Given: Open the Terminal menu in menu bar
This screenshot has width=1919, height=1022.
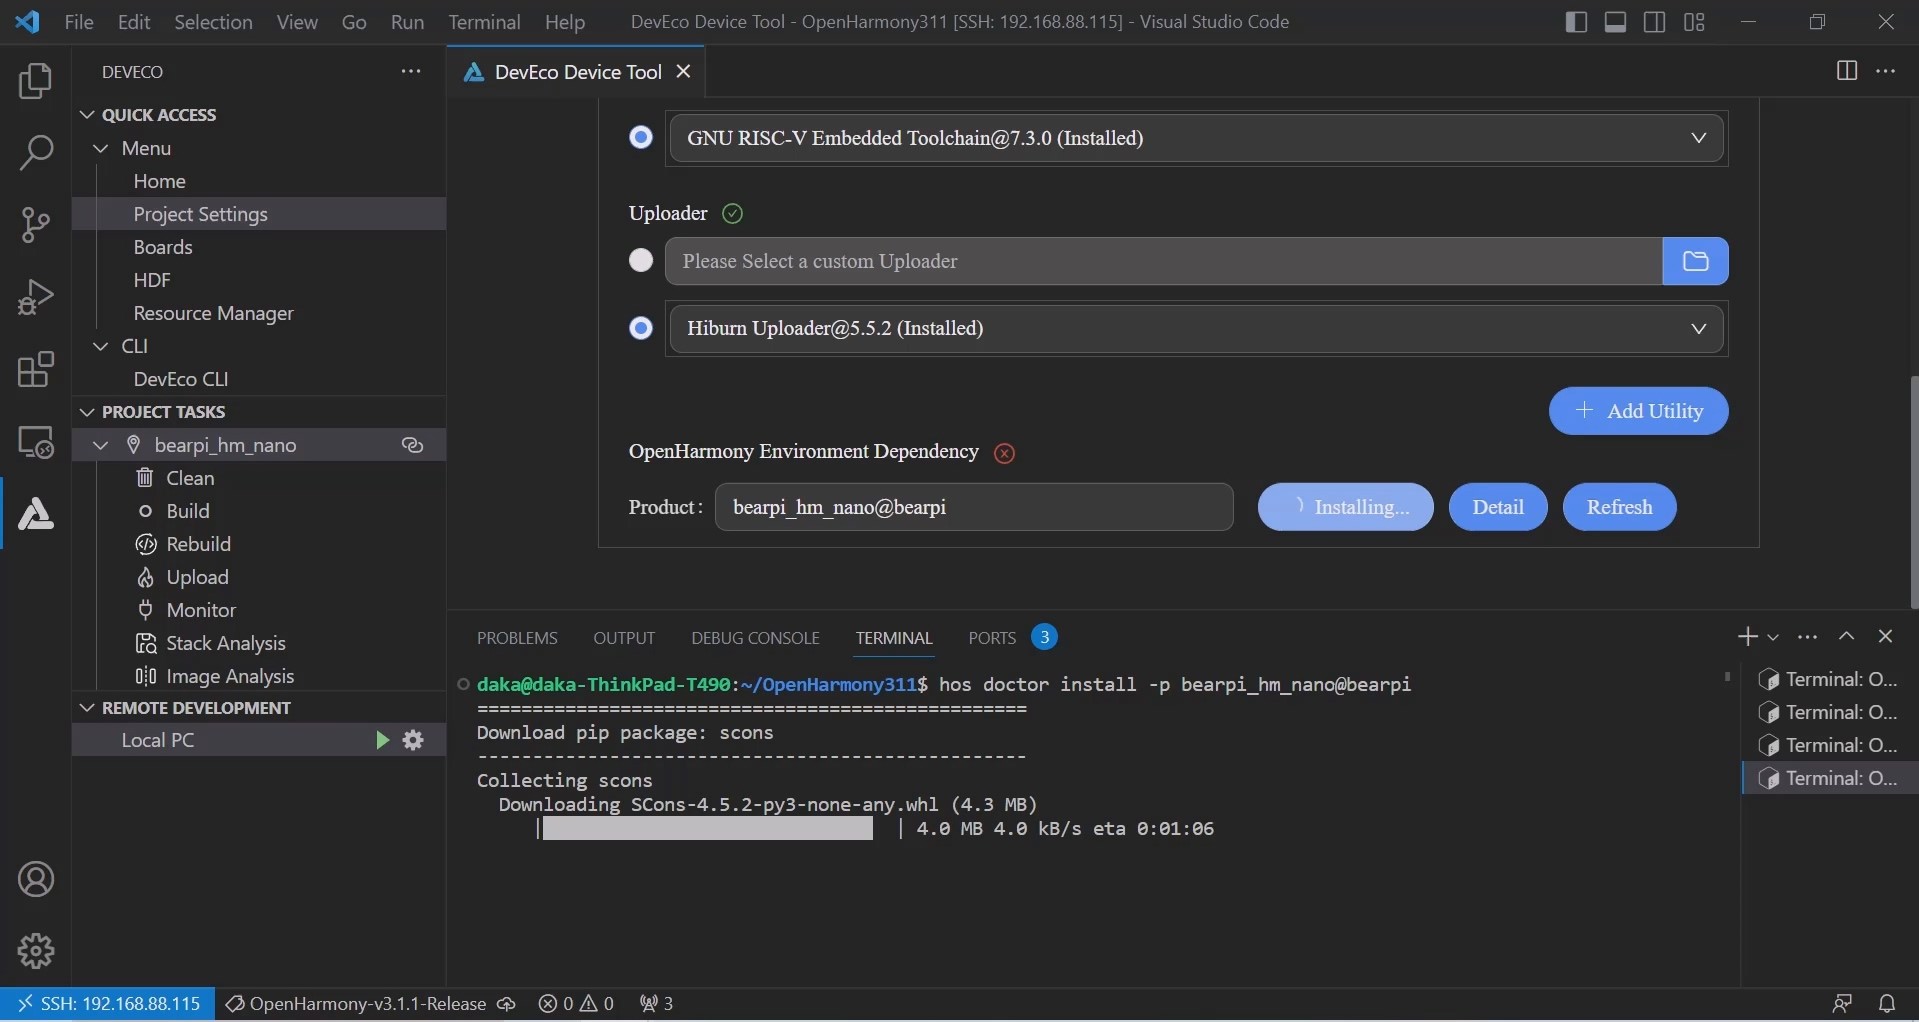Looking at the screenshot, I should pos(484,22).
